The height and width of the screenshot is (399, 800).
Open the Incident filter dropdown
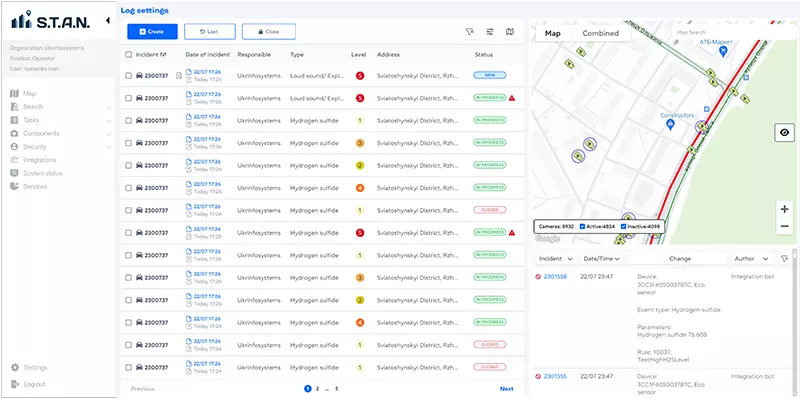click(556, 259)
